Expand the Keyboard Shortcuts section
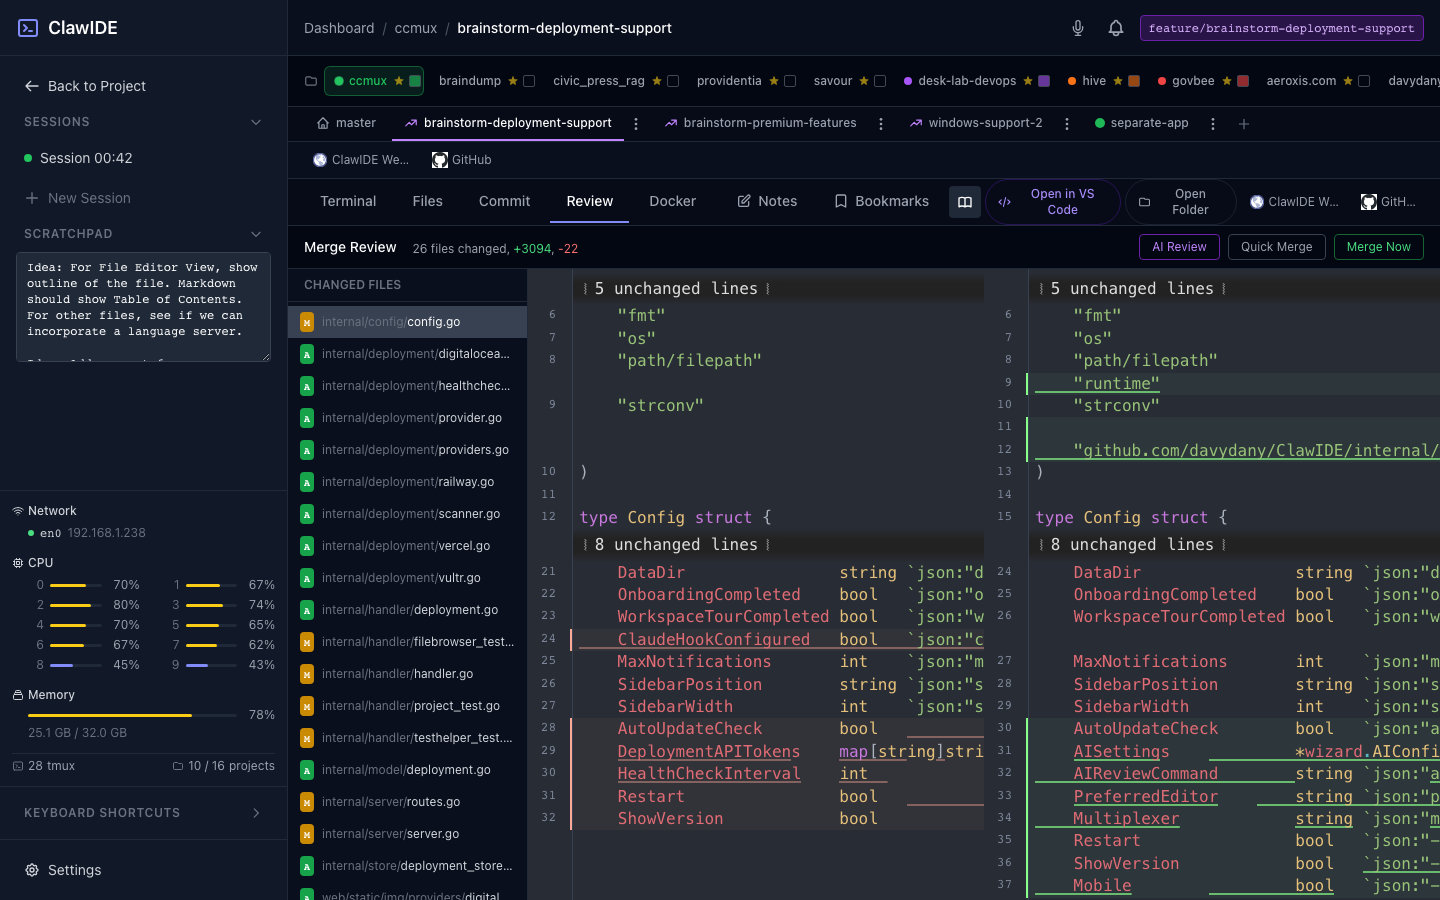This screenshot has width=1440, height=900. click(x=256, y=813)
